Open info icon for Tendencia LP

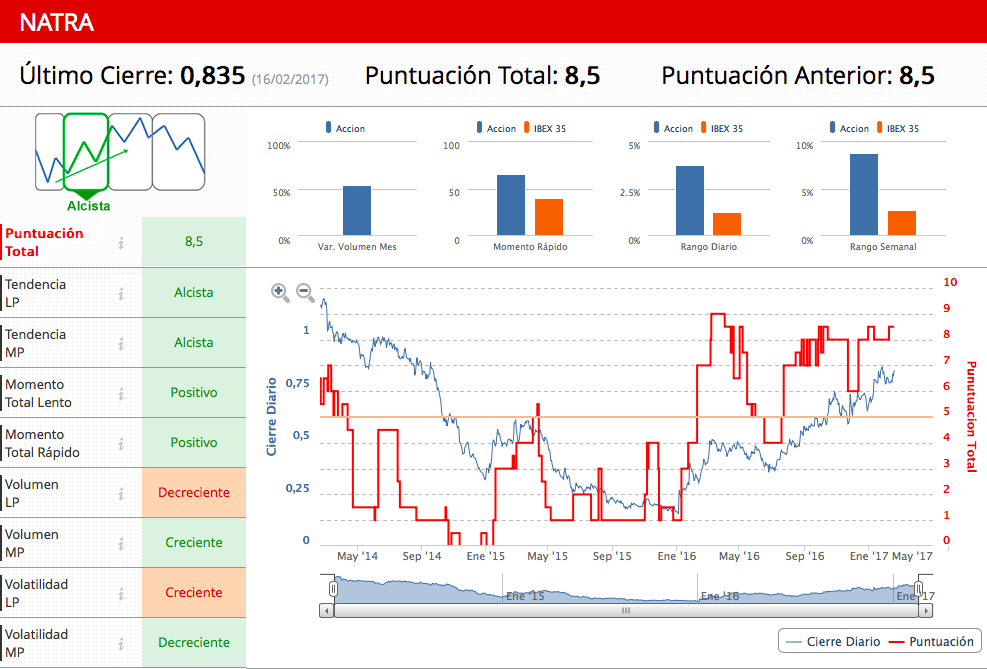point(121,293)
